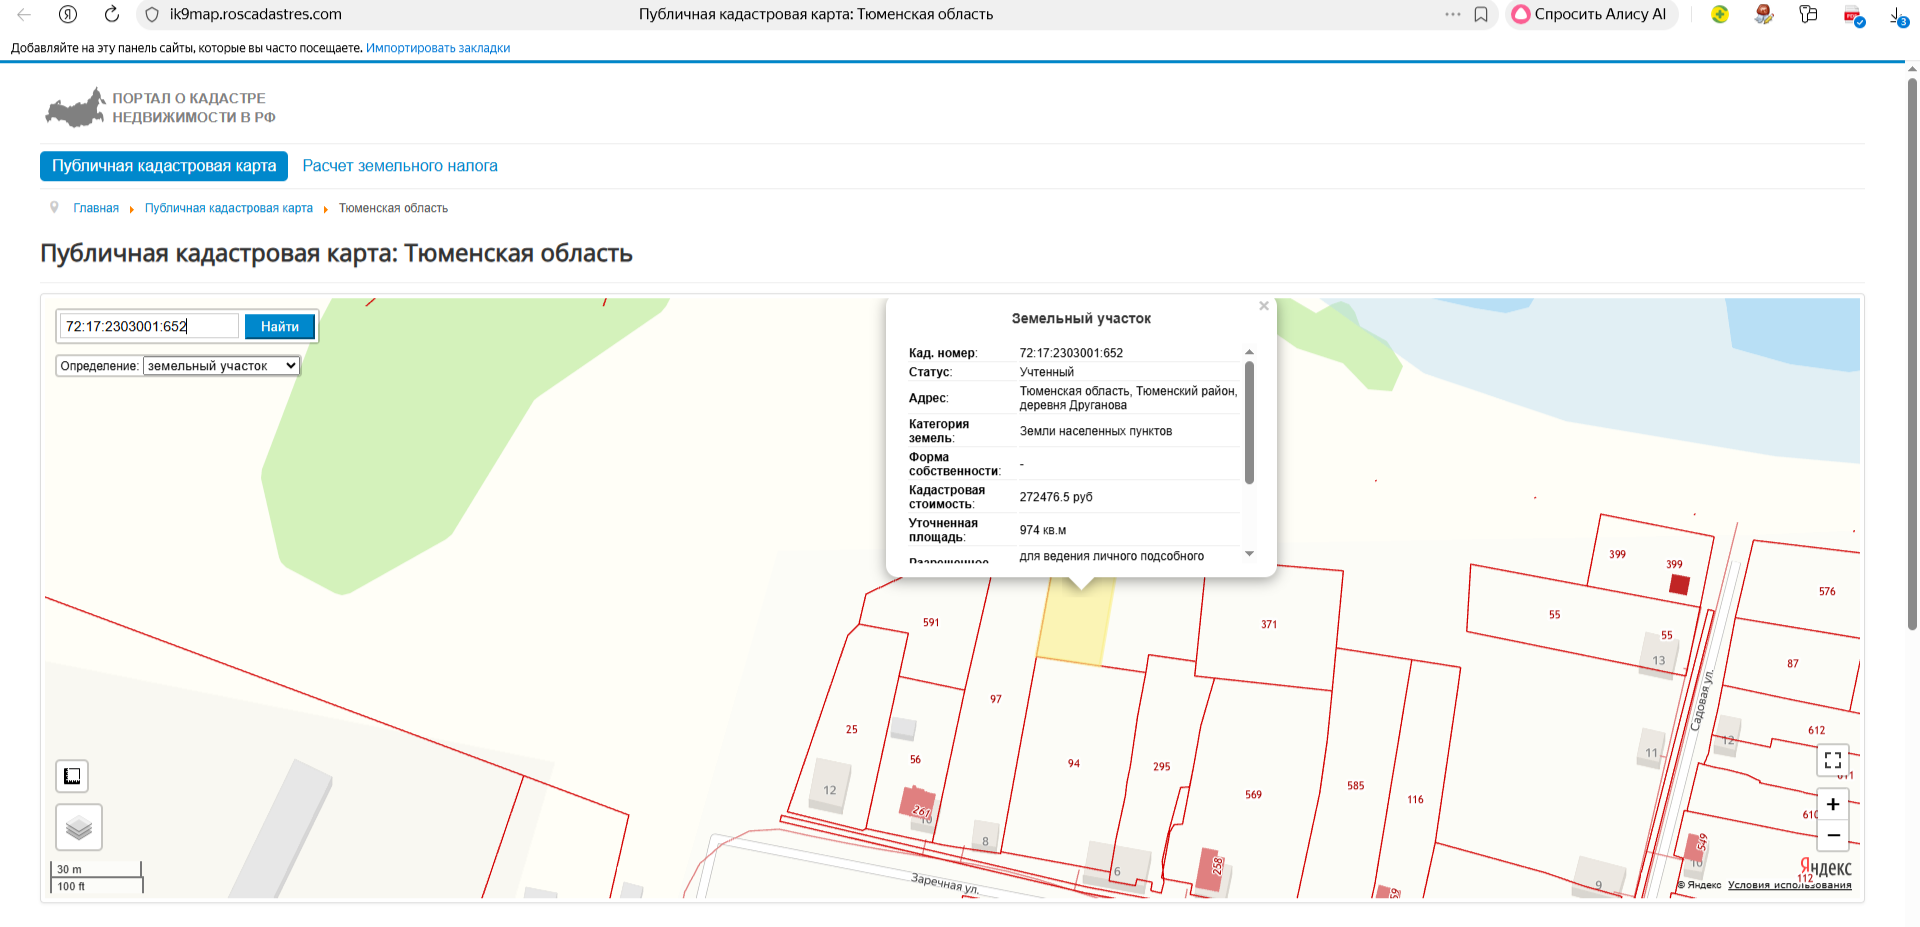Open the map measurement ruler tool
Screen dimensions: 1920x927
[72, 776]
